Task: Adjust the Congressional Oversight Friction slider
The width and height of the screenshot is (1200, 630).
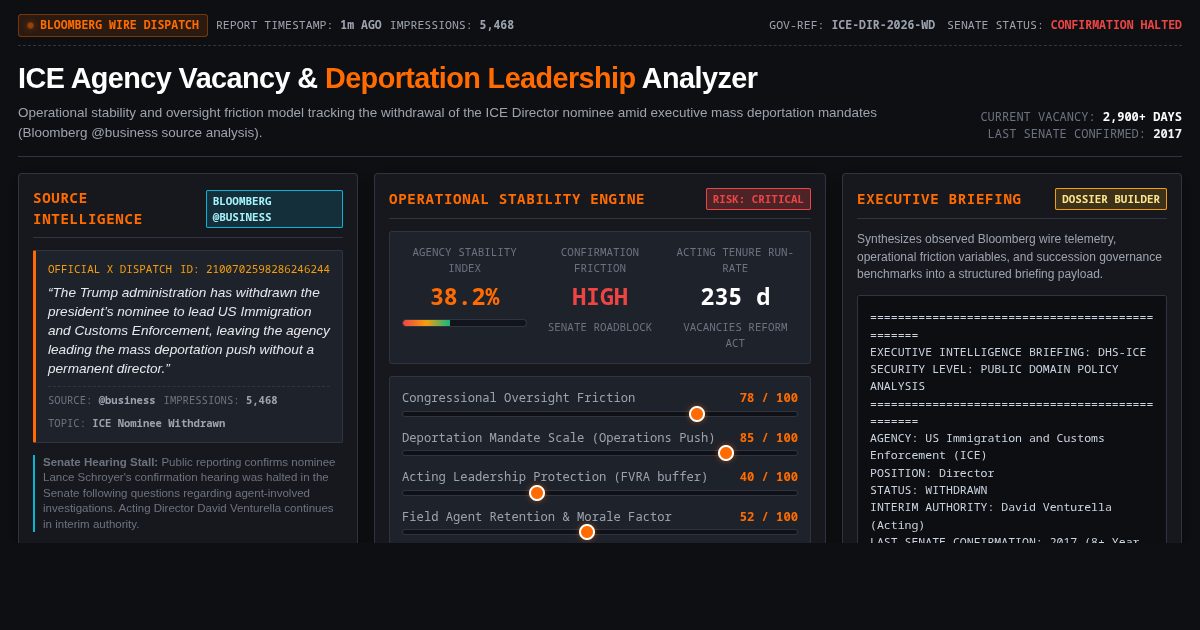Action: coord(600,414)
